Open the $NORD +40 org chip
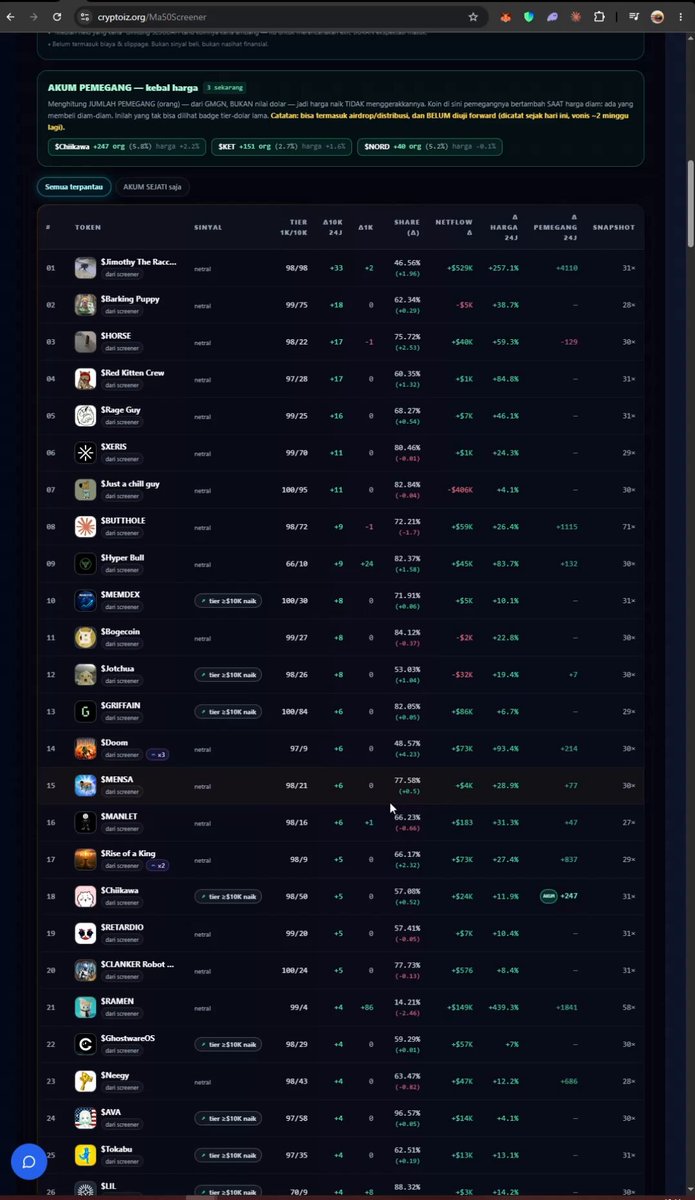Image resolution: width=695 pixels, height=1200 pixels. click(x=430, y=147)
